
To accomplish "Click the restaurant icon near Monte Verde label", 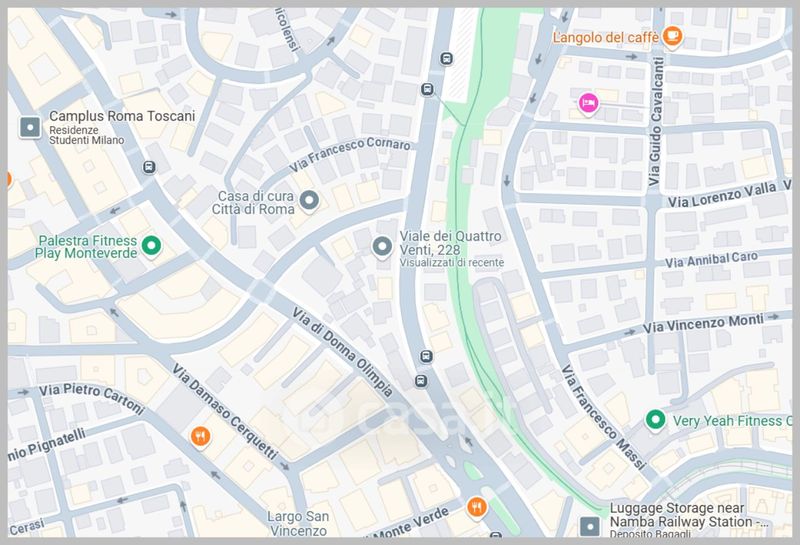I will [x=477, y=507].
